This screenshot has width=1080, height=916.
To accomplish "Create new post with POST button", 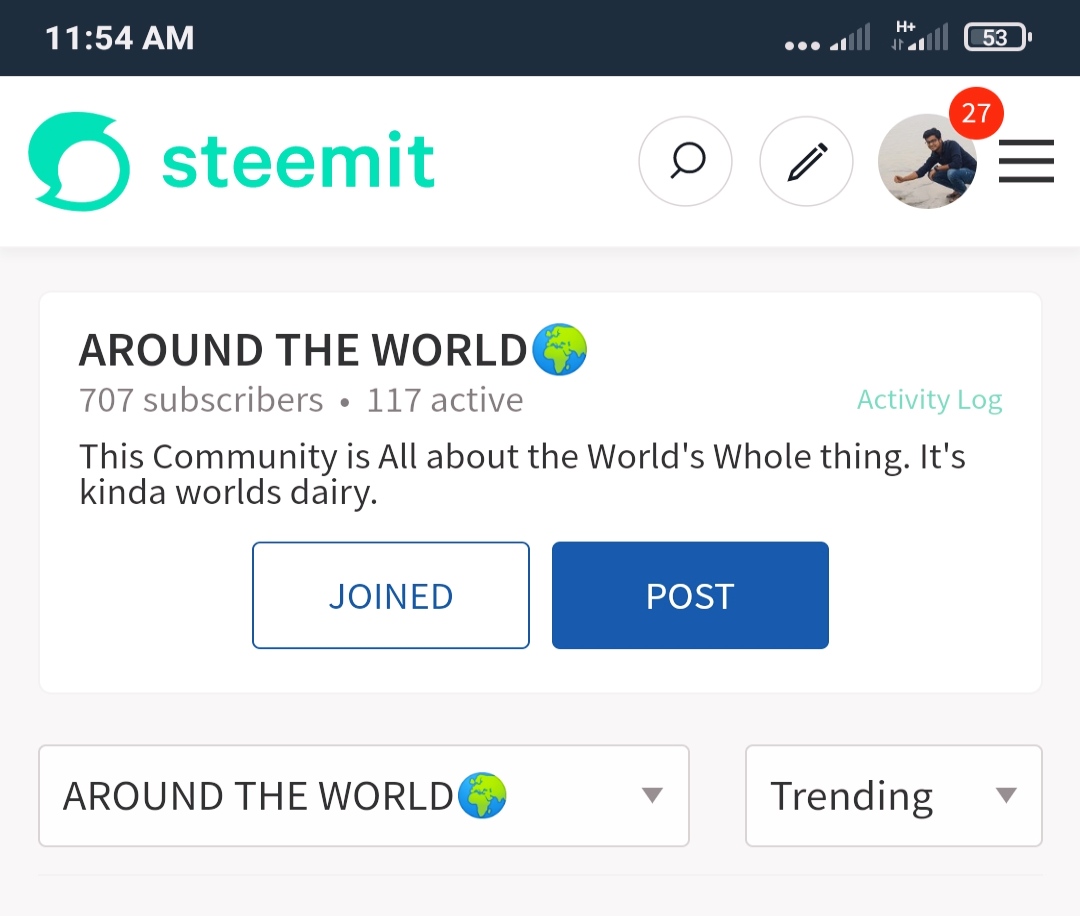I will point(690,595).
